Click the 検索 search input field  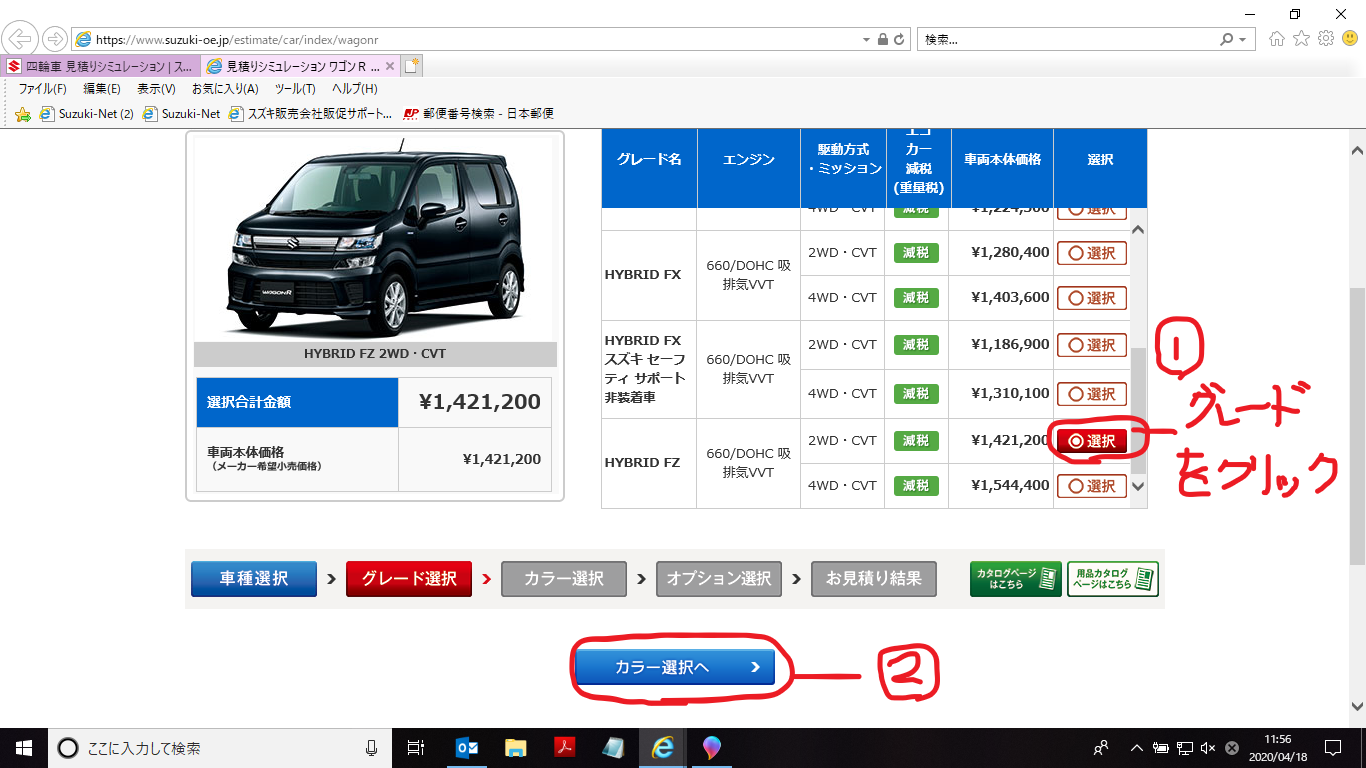1066,40
